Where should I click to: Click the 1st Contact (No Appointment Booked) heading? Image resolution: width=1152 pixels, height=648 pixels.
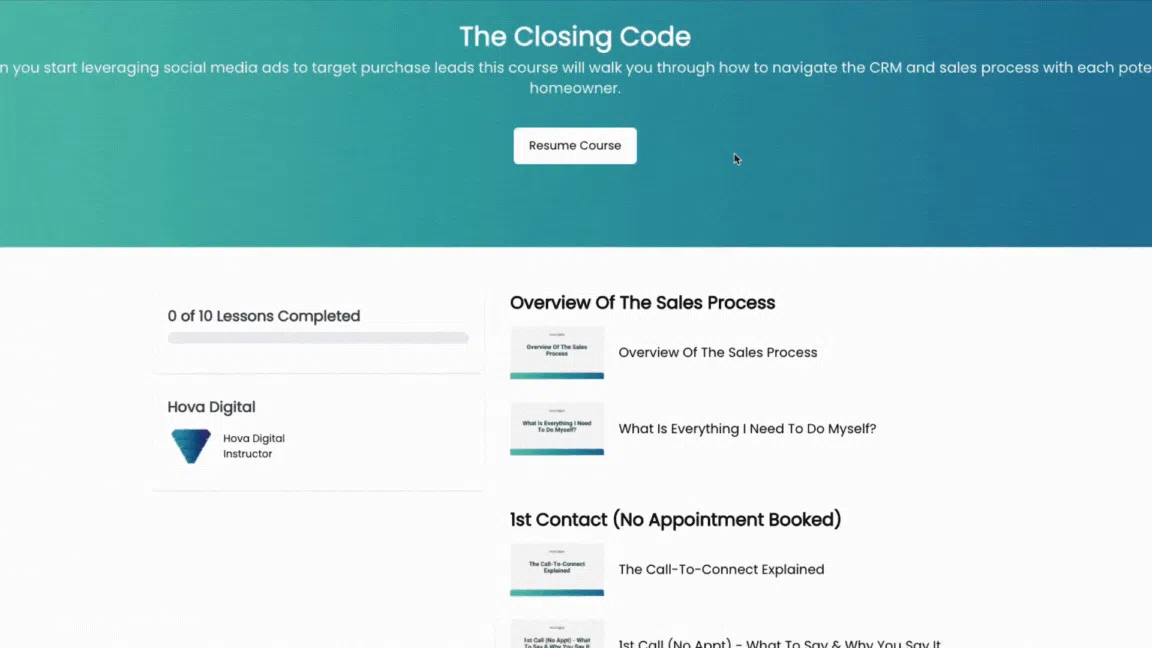(675, 519)
